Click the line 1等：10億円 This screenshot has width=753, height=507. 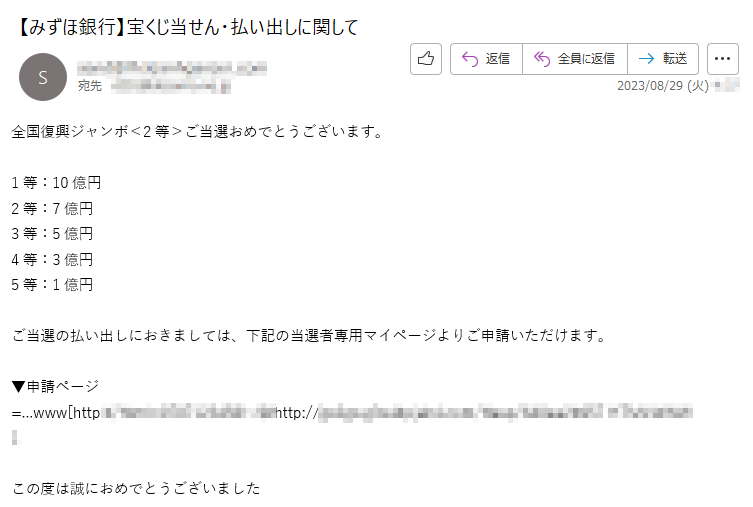point(56,182)
